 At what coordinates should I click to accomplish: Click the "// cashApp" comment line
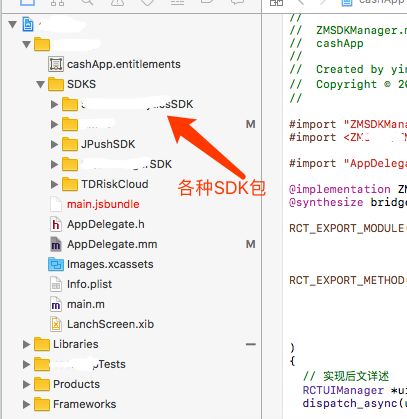click(x=326, y=43)
